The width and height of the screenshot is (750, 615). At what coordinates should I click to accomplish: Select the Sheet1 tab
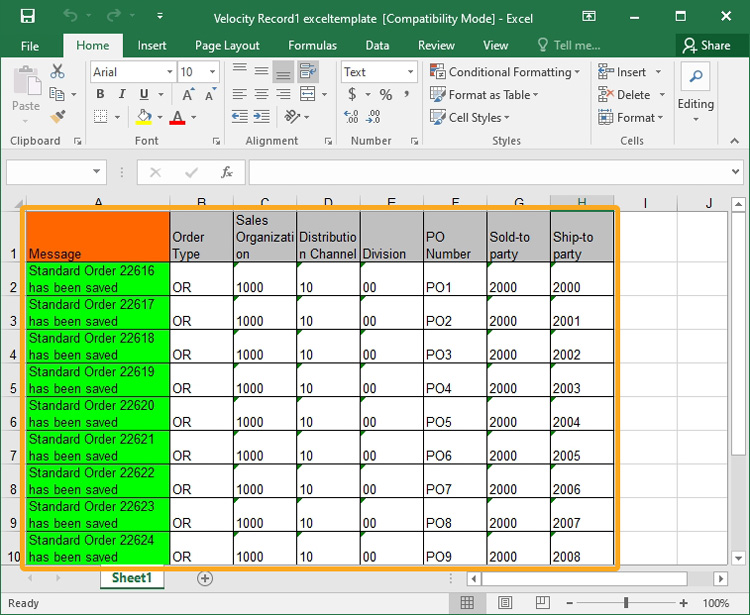132,578
